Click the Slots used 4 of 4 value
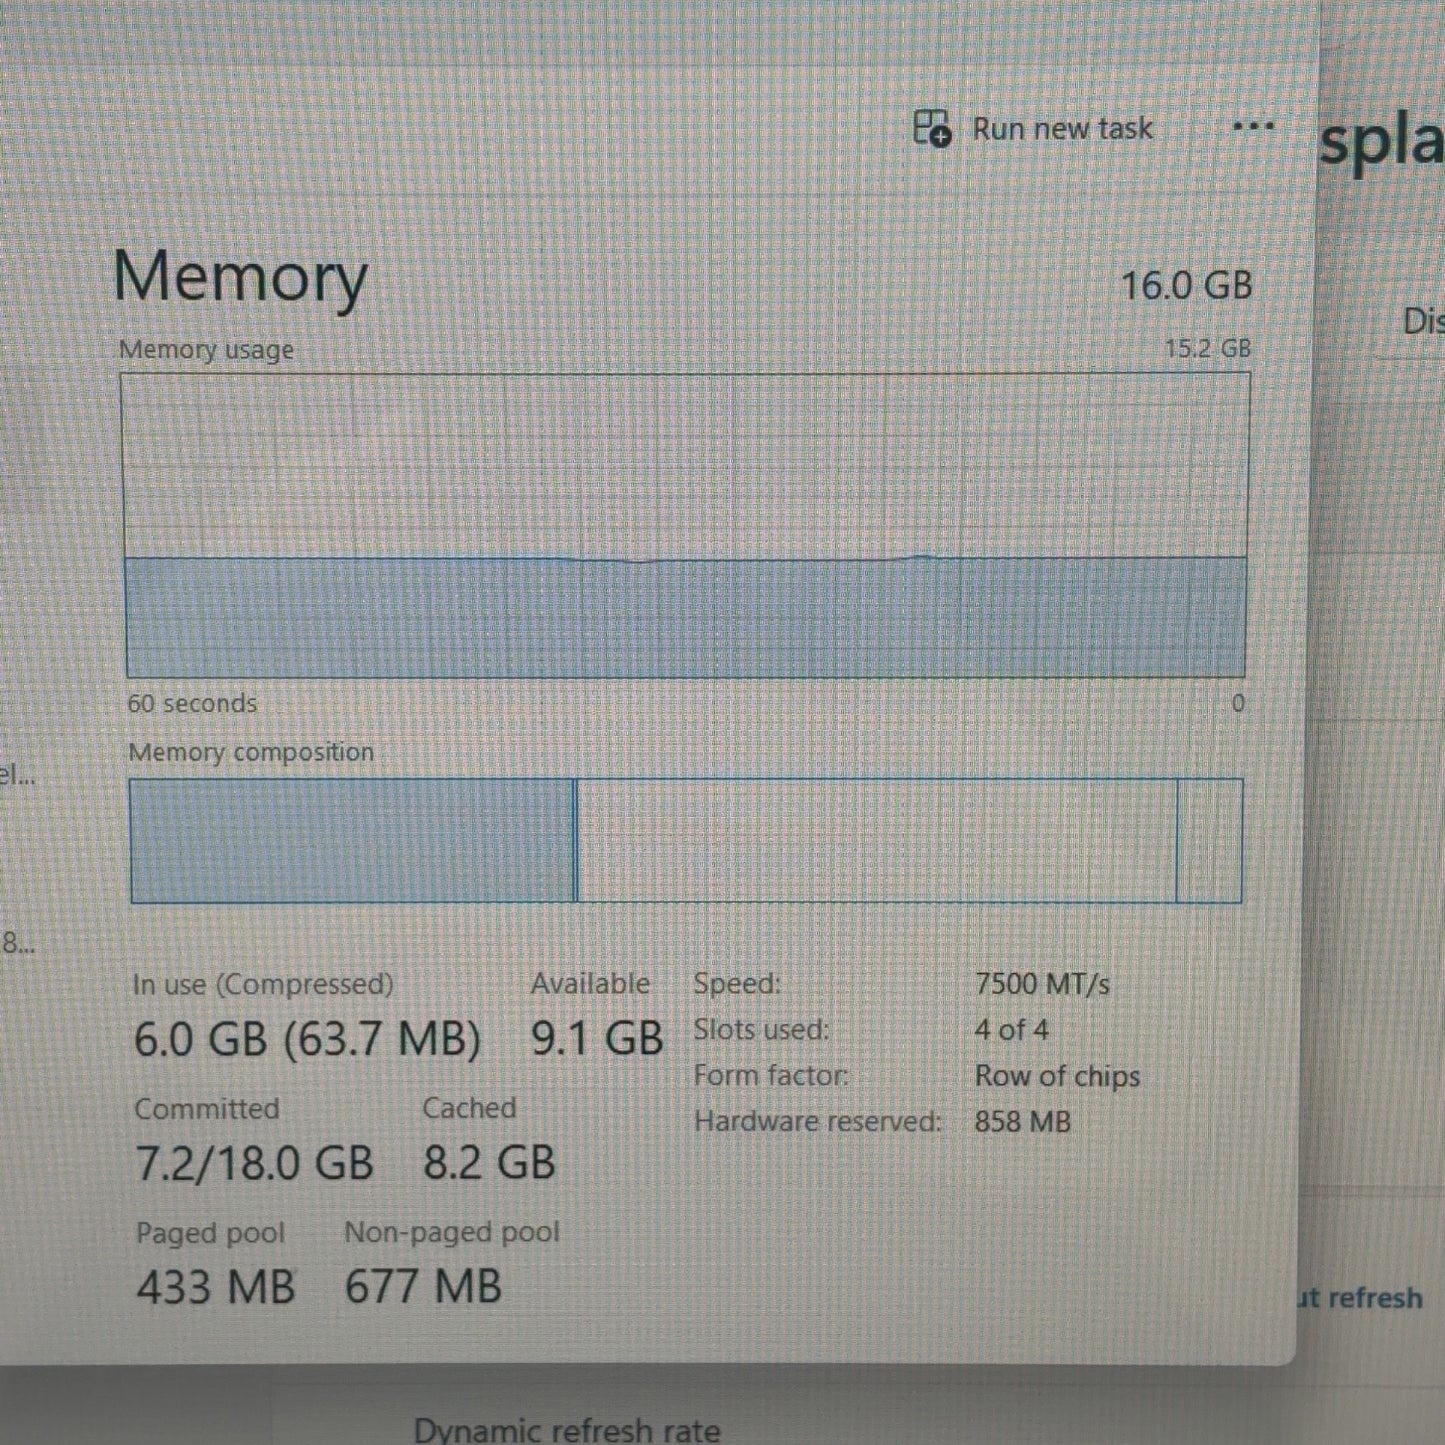The height and width of the screenshot is (1445, 1445). click(x=1012, y=1030)
